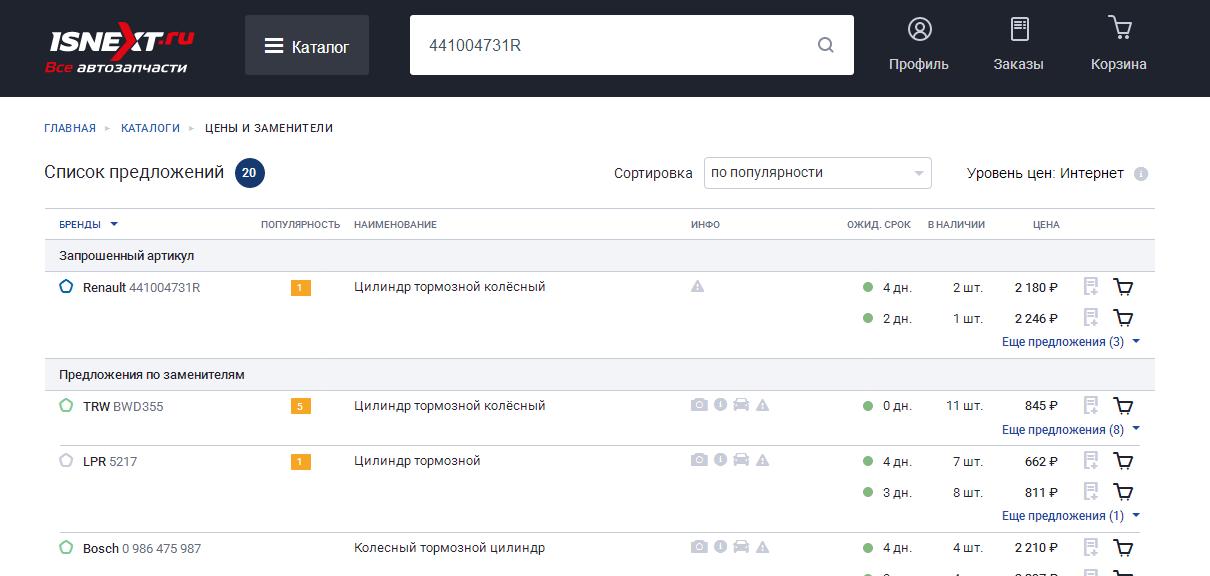Open the sorting dropdown 'по популярности'
Viewport: 1210px width, 576px height.
point(817,173)
